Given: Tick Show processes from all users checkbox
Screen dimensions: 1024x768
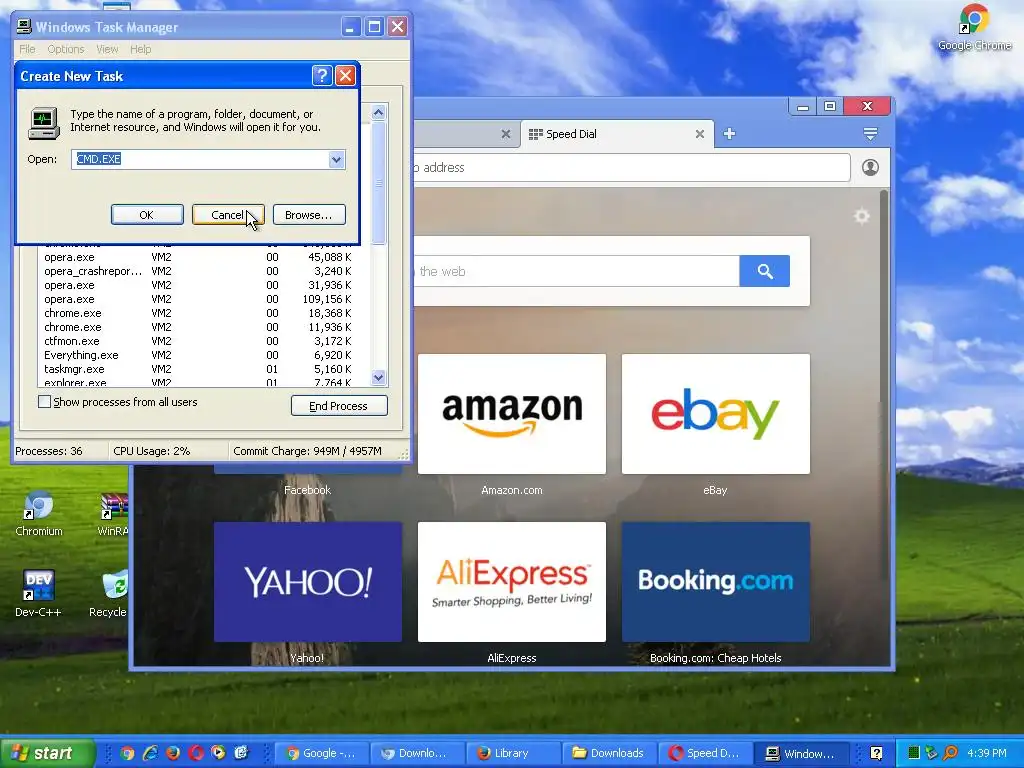Looking at the screenshot, I should [44, 402].
